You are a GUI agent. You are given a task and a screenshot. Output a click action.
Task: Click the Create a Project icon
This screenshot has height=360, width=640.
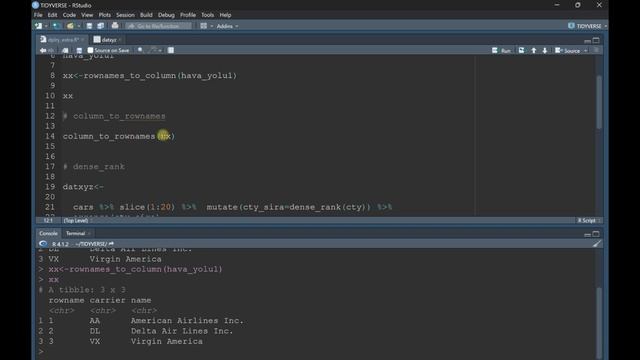pos(56,26)
